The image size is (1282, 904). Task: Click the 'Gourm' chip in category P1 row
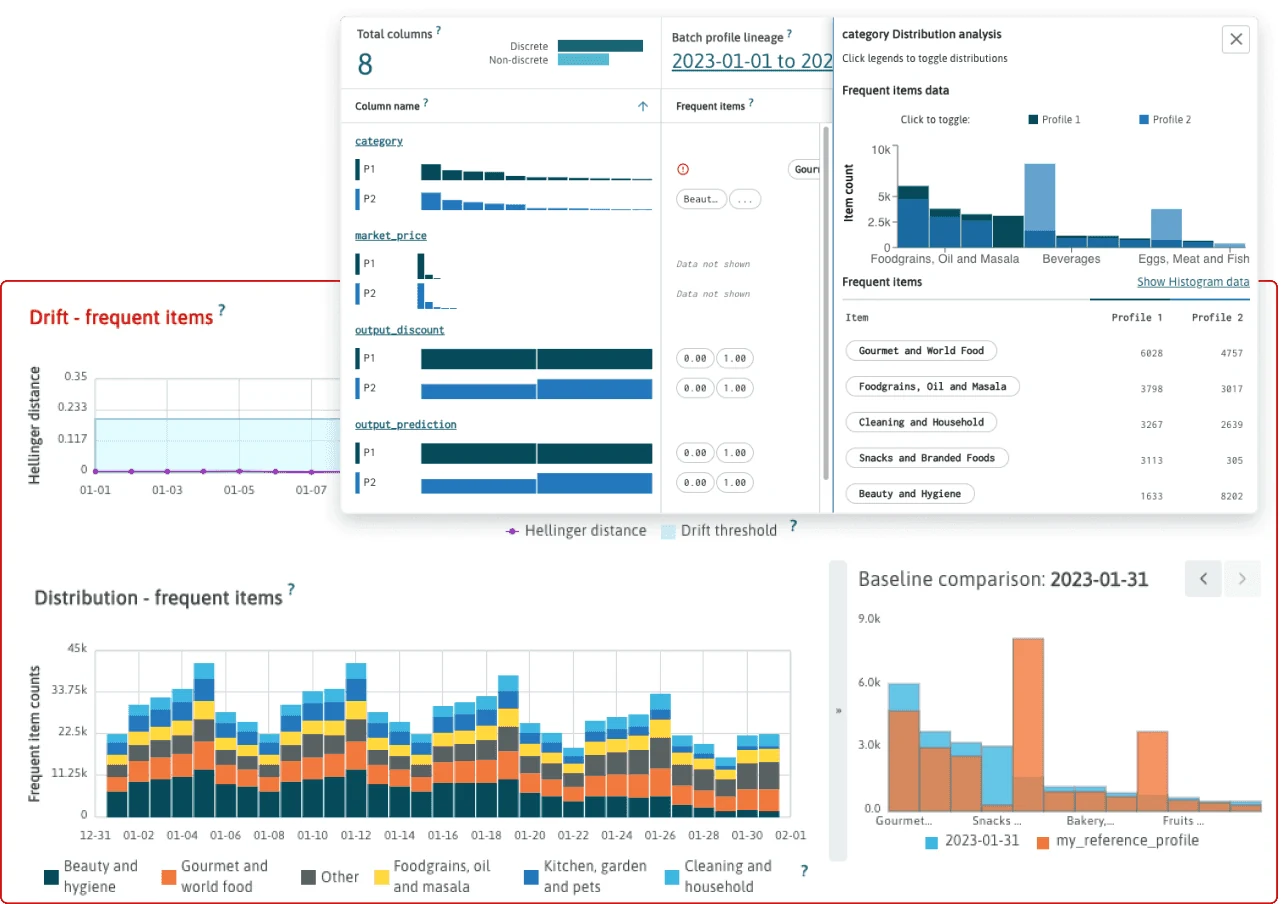(806, 169)
